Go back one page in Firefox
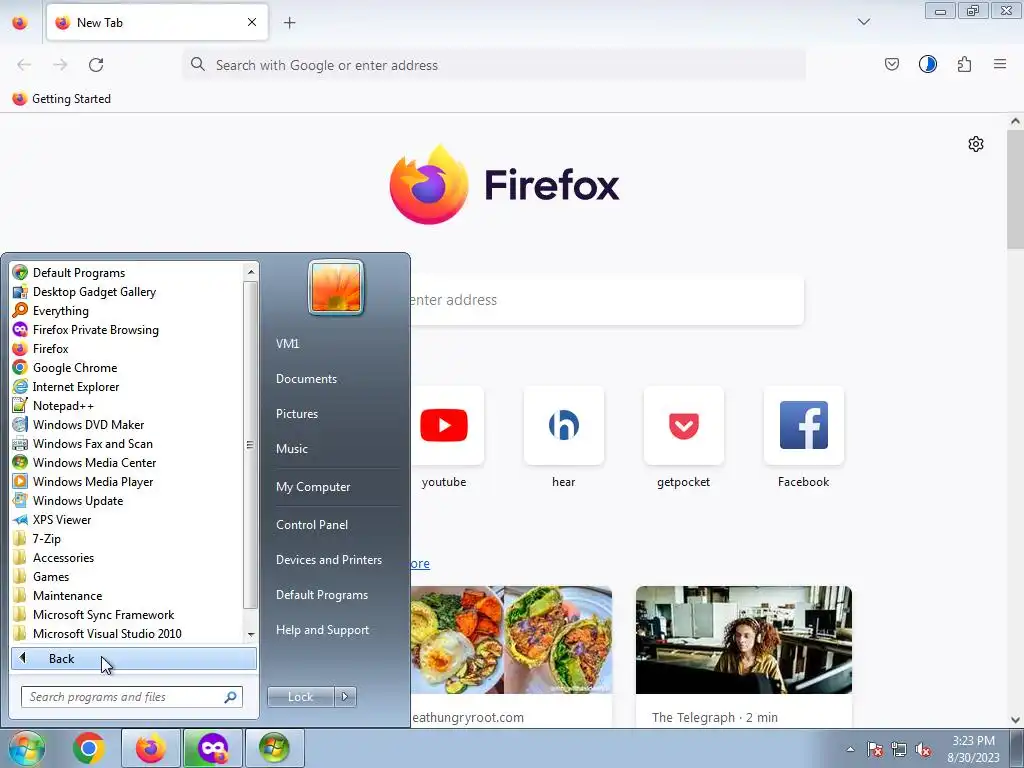This screenshot has height=768, width=1024. coord(24,65)
